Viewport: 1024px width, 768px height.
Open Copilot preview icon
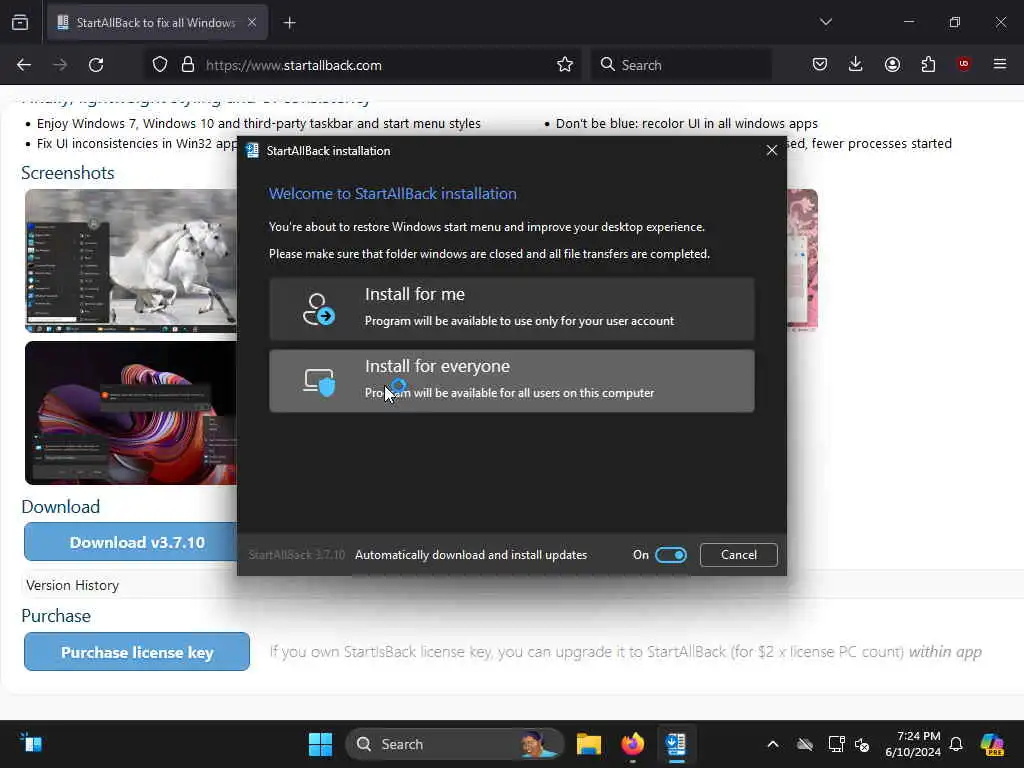coord(992,744)
